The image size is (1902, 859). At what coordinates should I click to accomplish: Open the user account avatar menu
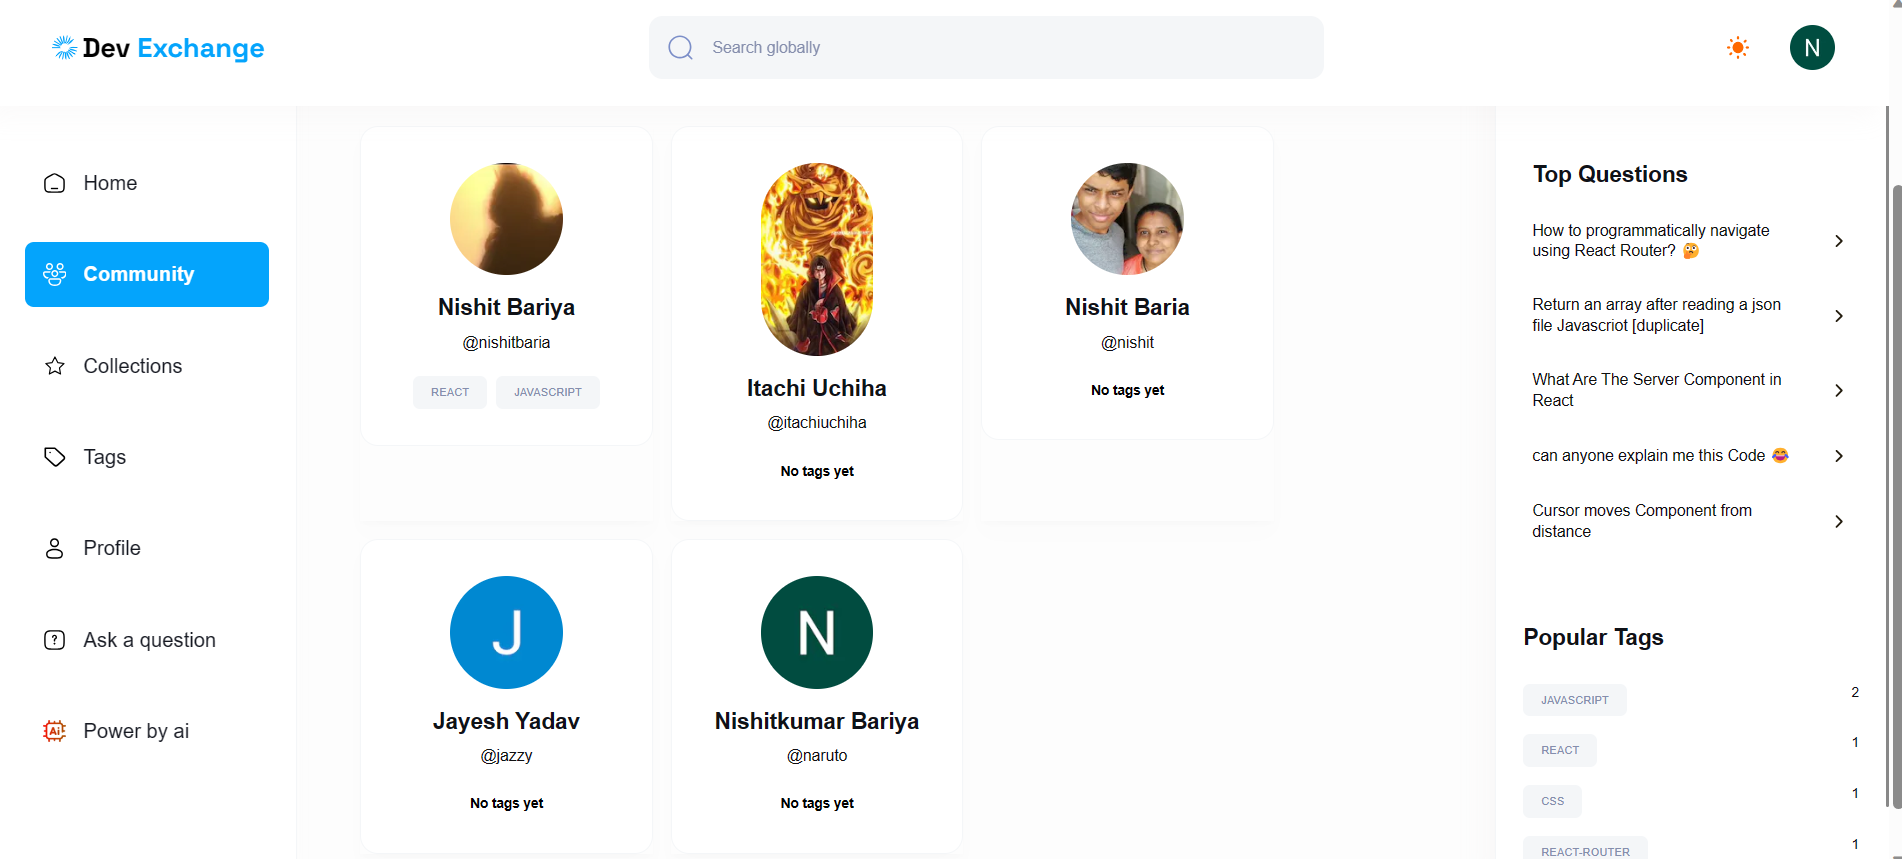click(x=1811, y=47)
